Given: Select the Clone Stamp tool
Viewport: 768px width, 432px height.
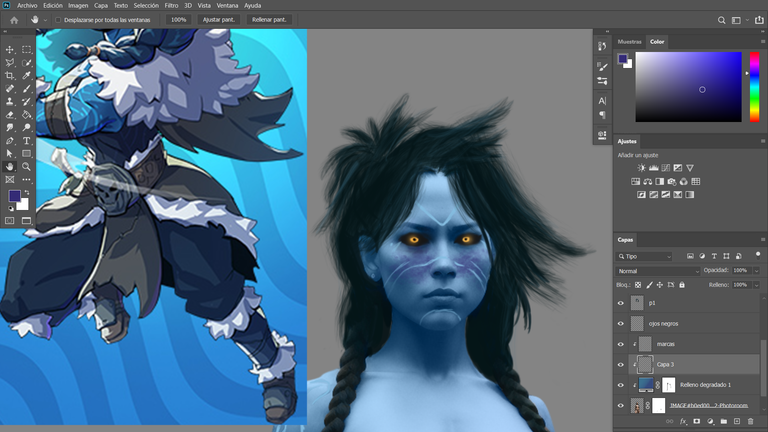Looking at the screenshot, I should coord(10,101).
